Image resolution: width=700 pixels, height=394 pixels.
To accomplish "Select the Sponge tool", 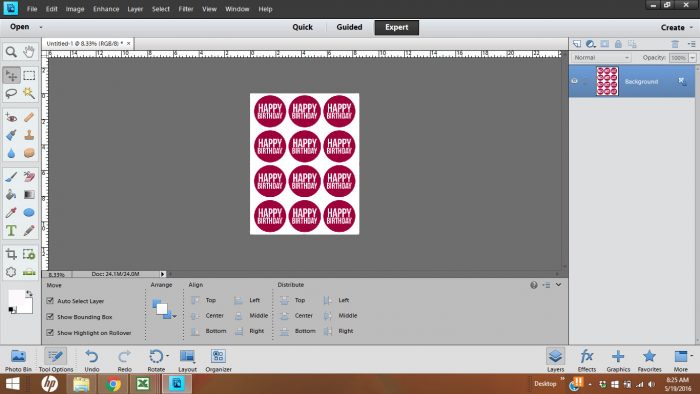I will 29,153.
